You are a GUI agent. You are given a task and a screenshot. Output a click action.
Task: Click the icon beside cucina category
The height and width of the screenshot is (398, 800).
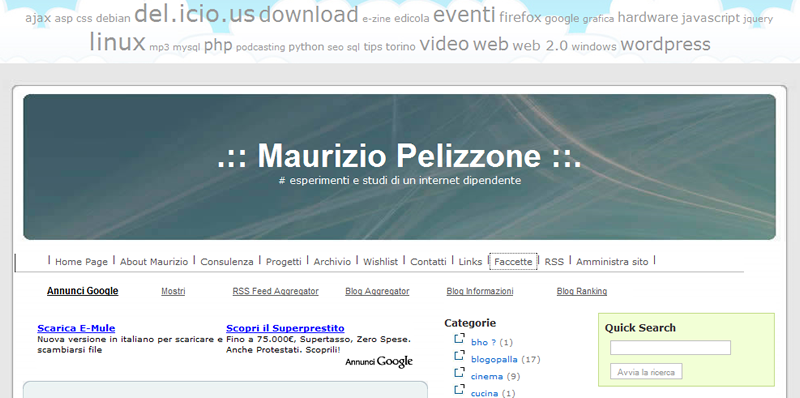(460, 389)
